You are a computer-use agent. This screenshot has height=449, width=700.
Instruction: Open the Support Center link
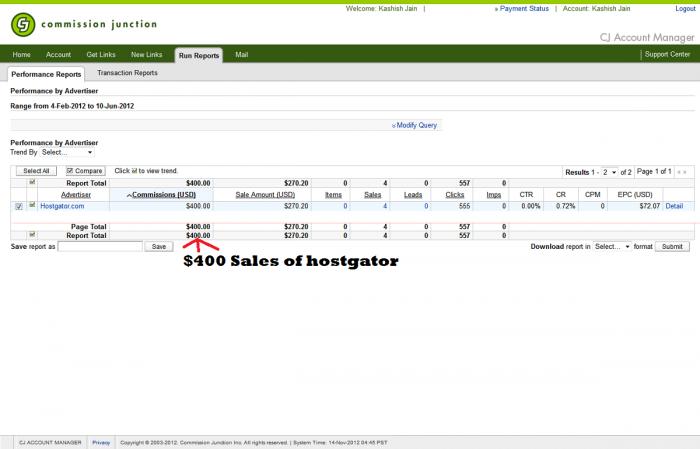click(x=667, y=54)
